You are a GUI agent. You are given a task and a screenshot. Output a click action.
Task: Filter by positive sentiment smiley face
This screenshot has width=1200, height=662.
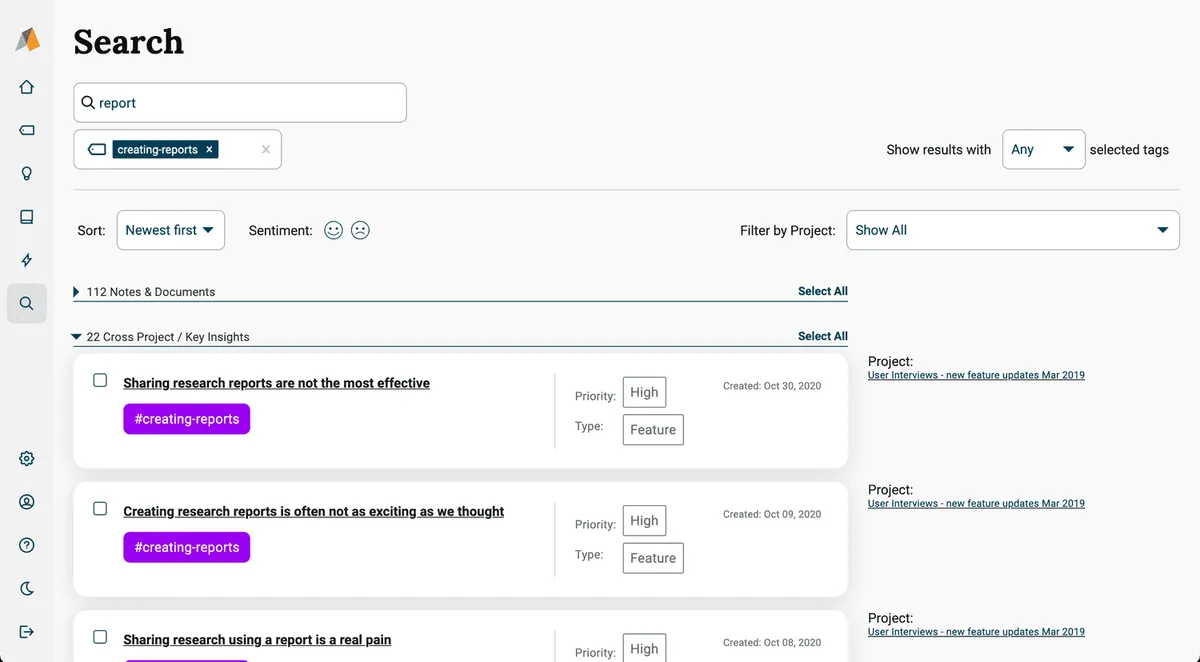pos(334,230)
